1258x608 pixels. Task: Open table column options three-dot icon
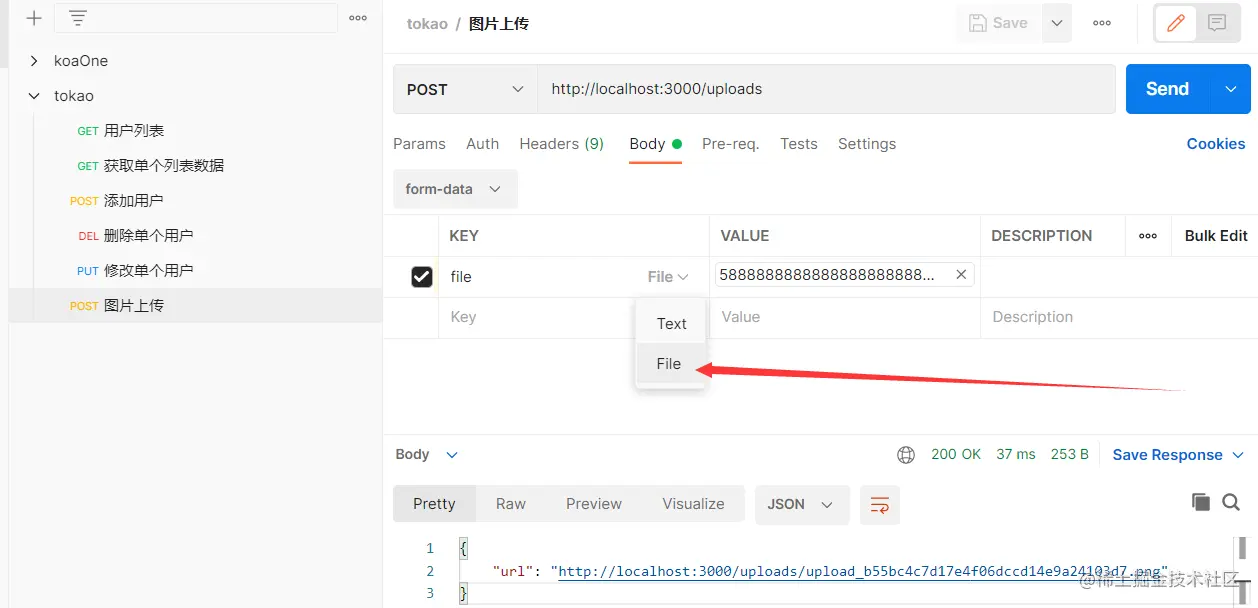tap(1148, 236)
